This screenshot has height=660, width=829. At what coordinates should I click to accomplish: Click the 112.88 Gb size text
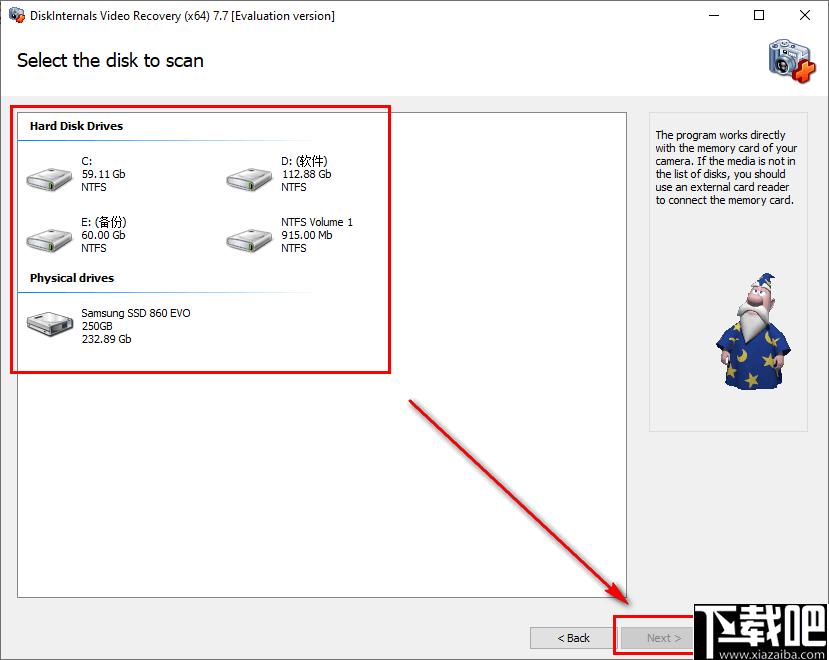(x=306, y=174)
